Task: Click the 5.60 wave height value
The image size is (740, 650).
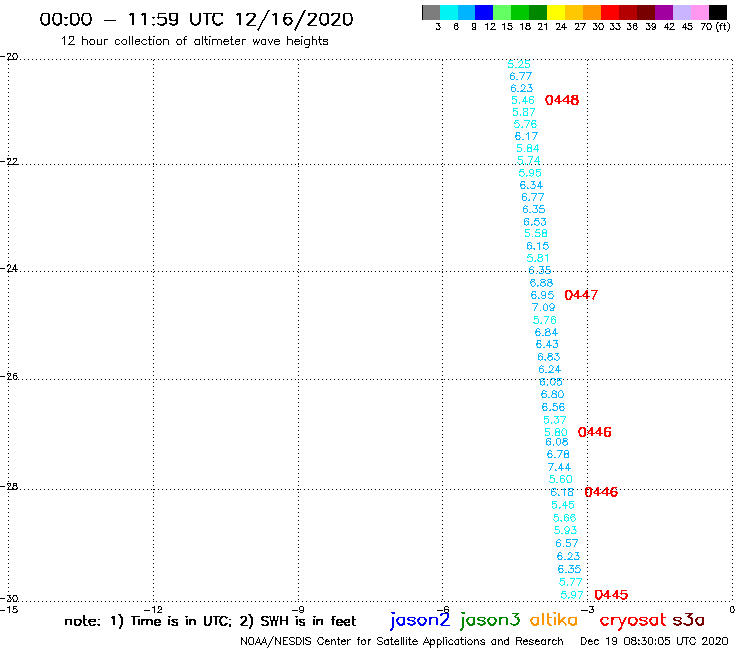Action: pyautogui.click(x=561, y=479)
